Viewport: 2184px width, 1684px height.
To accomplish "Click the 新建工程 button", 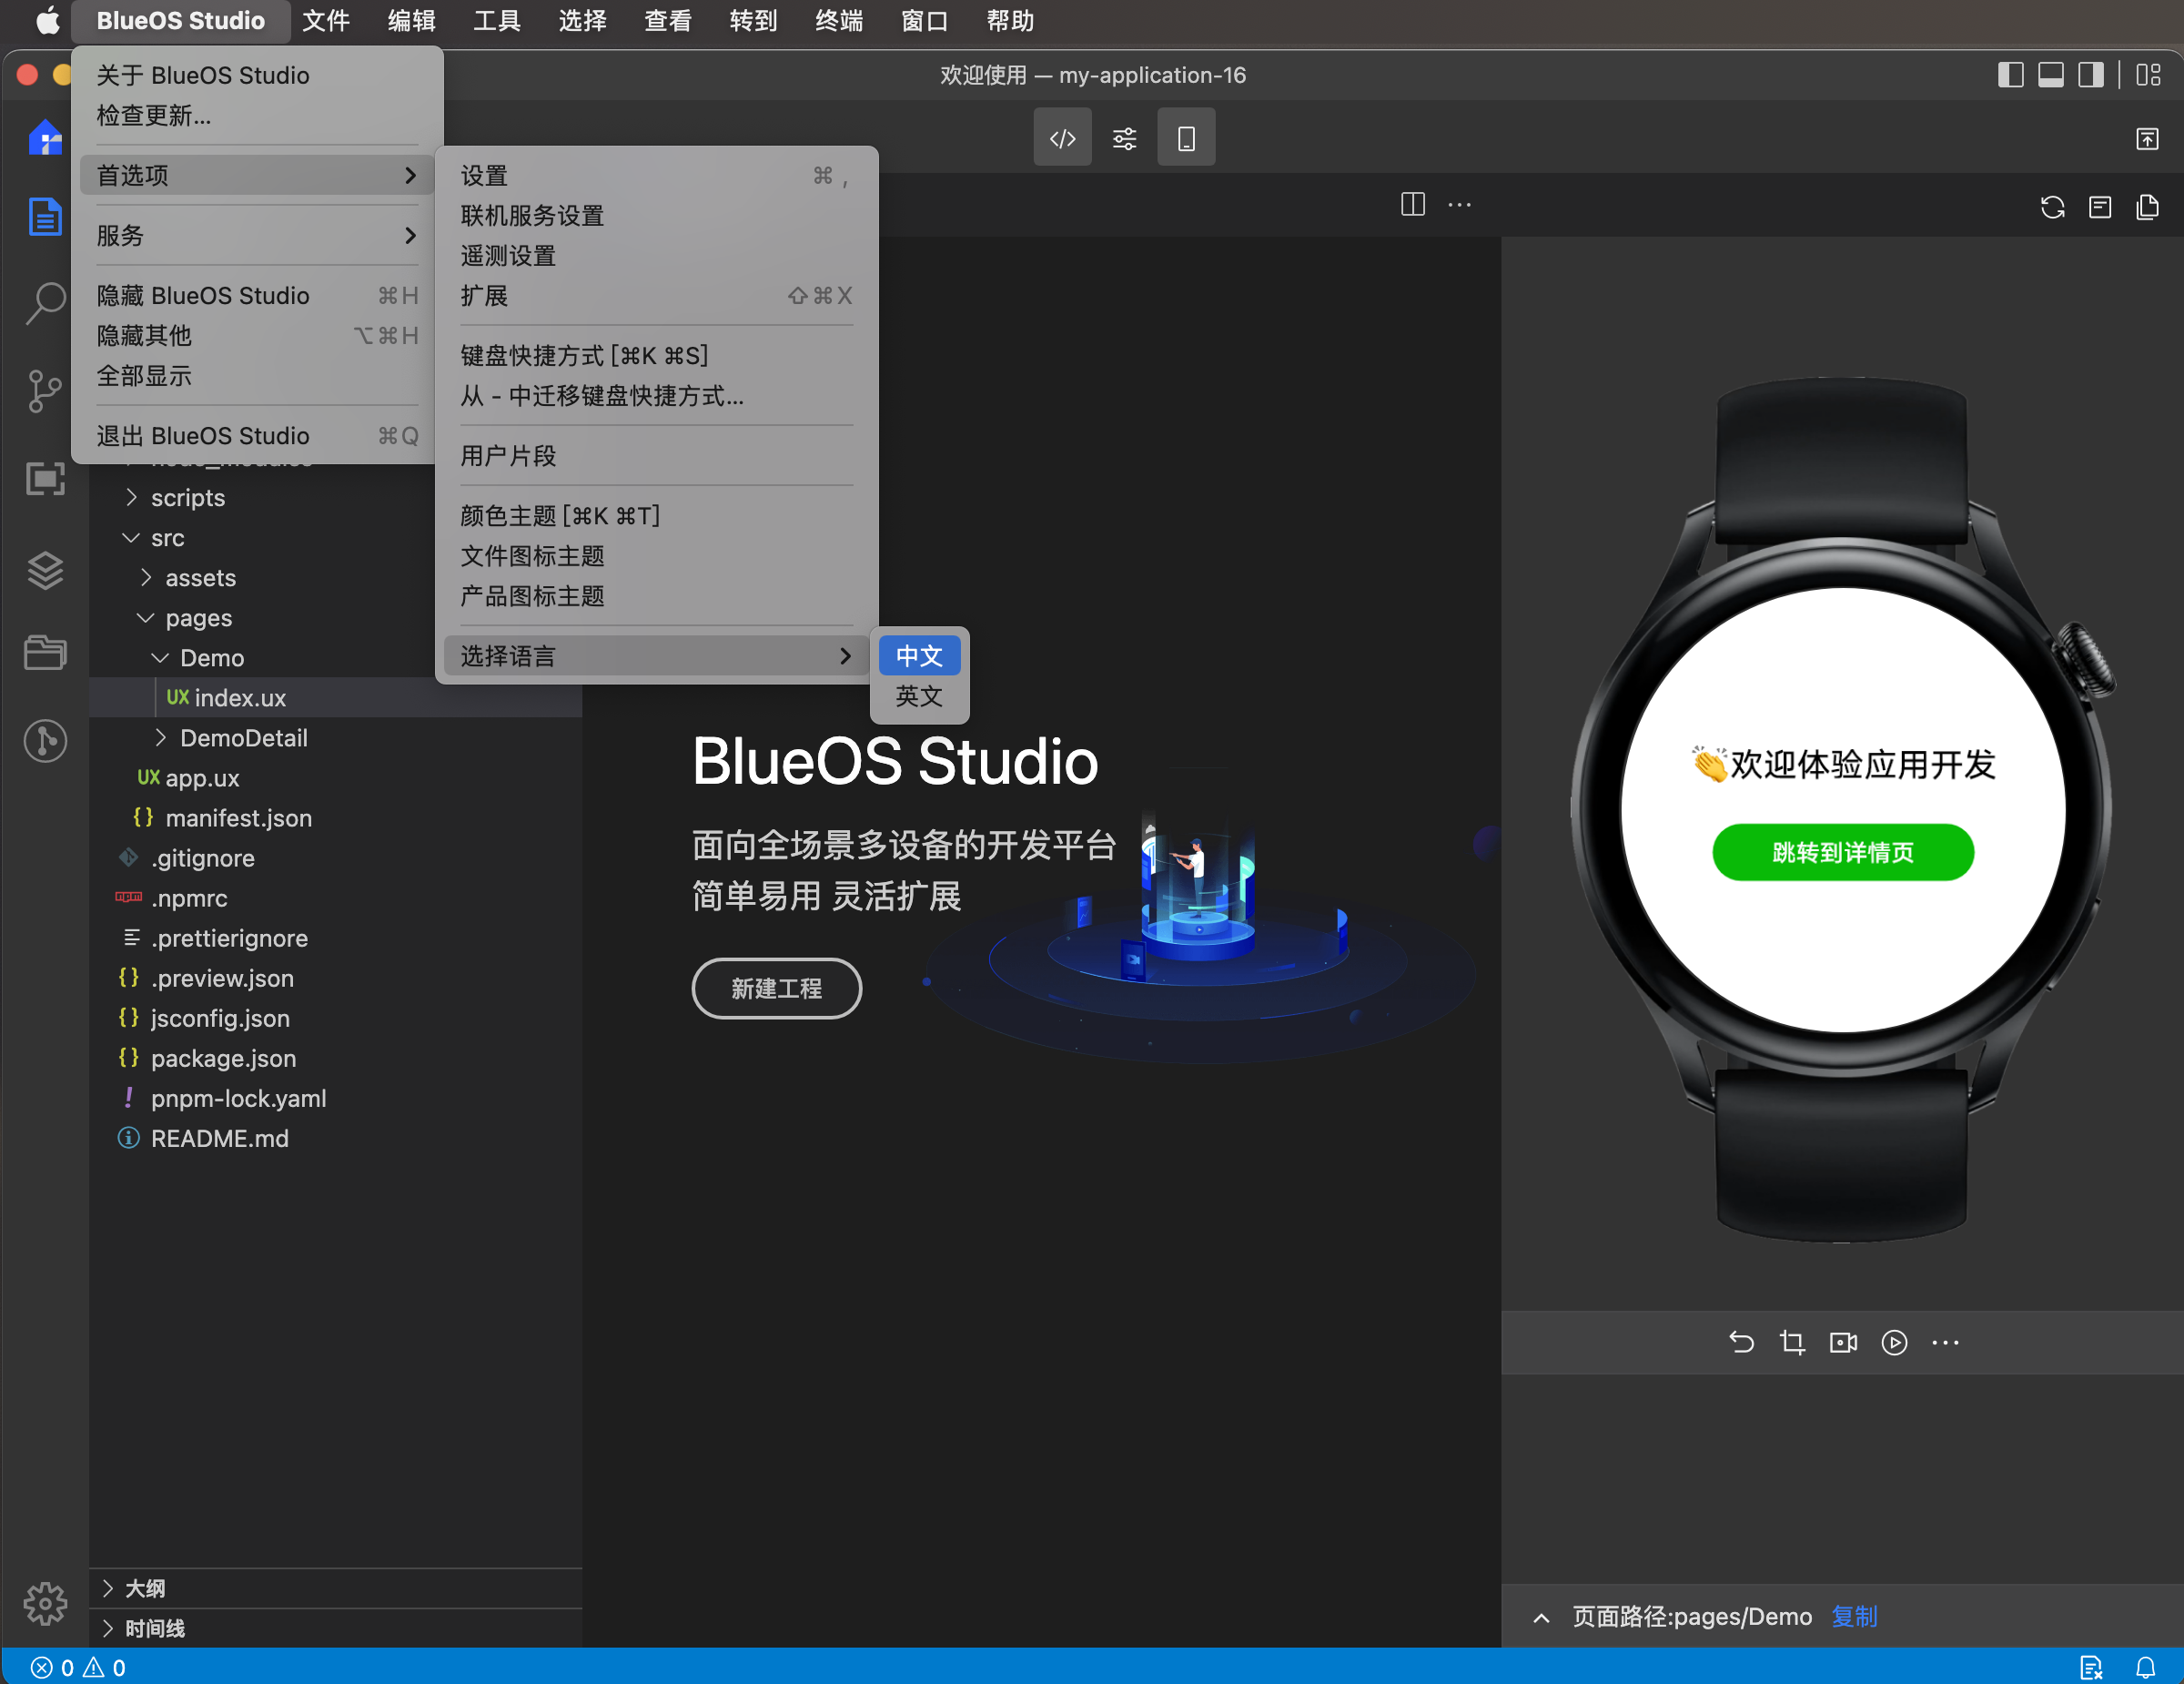I will [x=776, y=988].
